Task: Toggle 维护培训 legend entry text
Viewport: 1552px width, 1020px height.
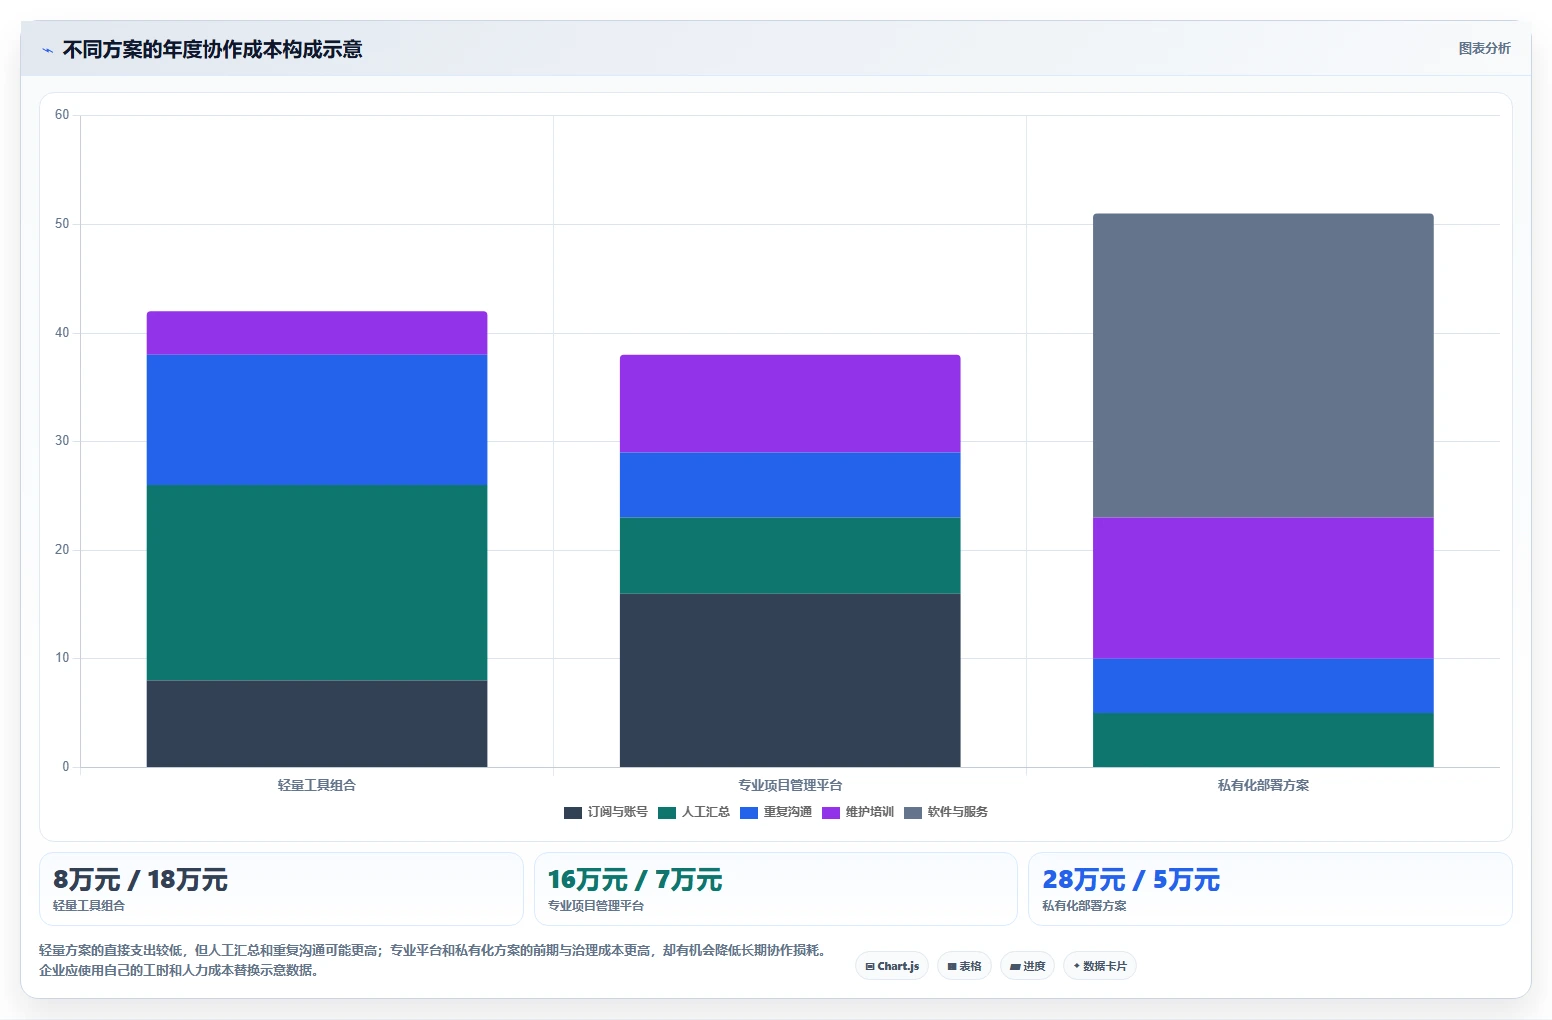Action: (x=870, y=812)
